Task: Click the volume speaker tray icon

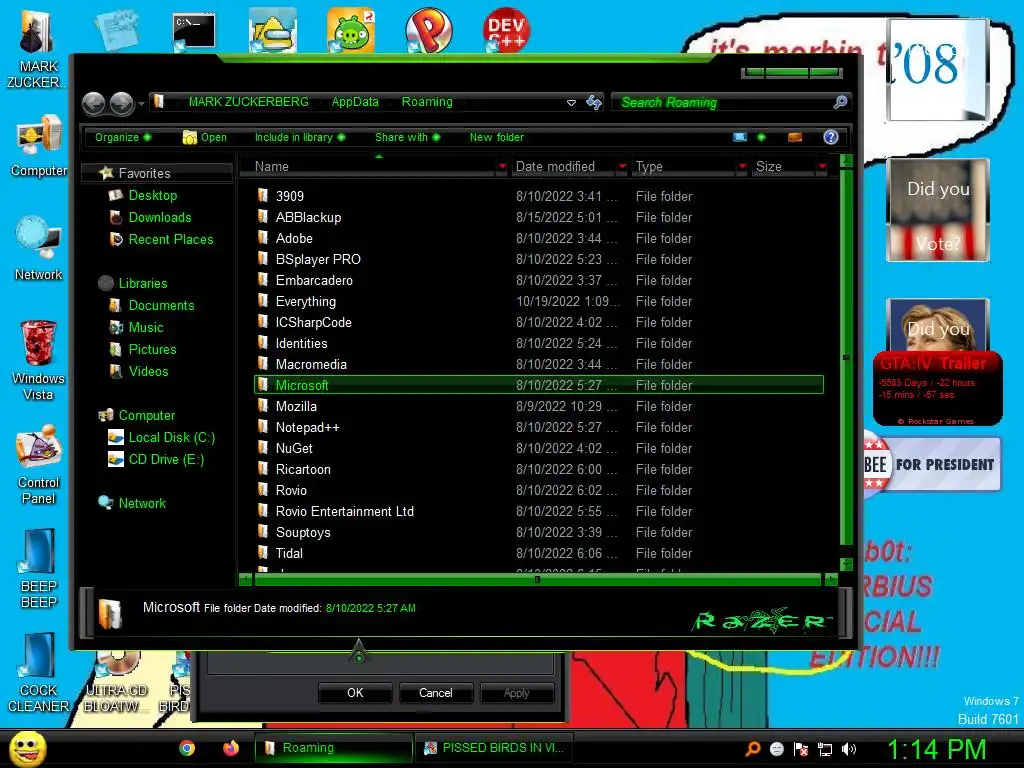Action: pos(848,749)
